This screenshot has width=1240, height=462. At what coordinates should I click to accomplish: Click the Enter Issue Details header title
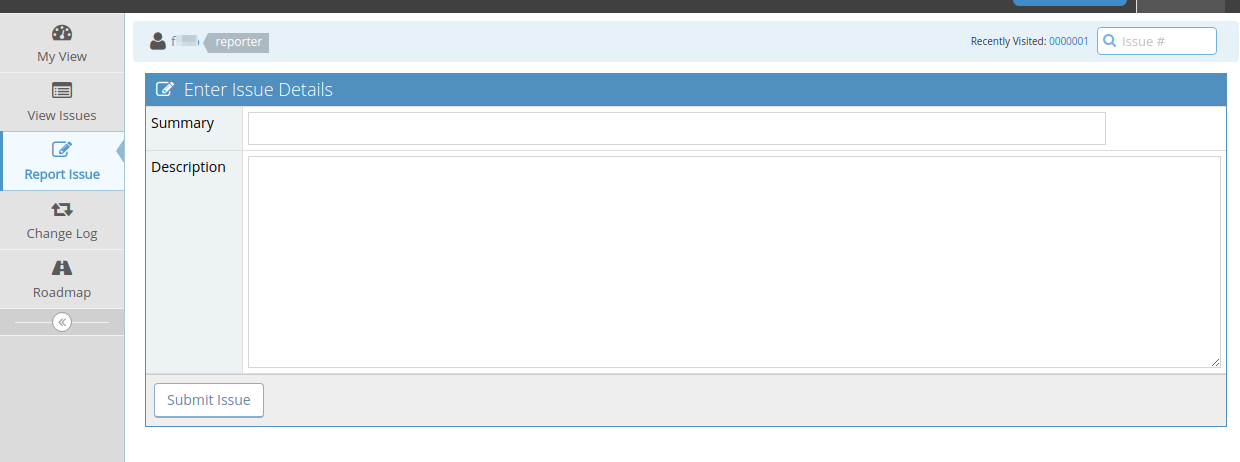click(258, 89)
